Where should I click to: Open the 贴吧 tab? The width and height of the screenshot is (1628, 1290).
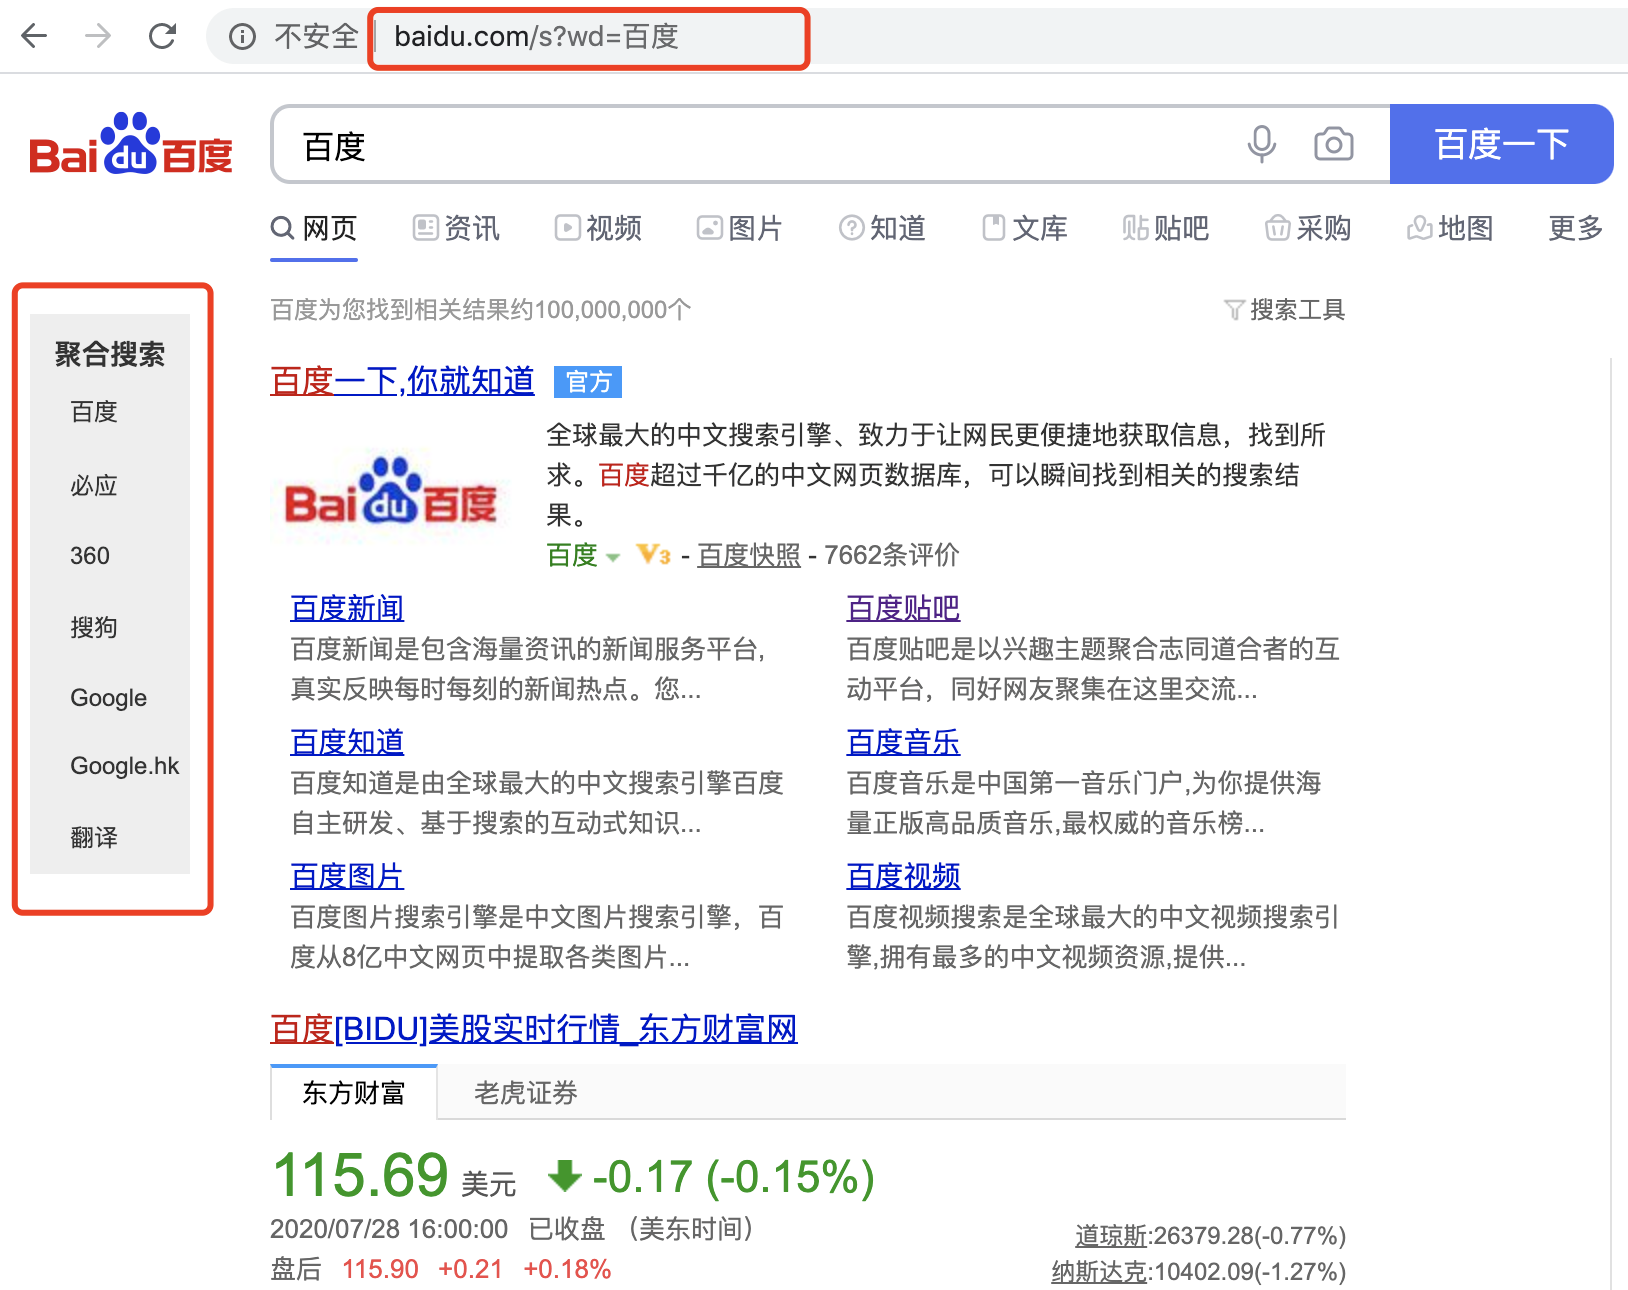(1166, 229)
